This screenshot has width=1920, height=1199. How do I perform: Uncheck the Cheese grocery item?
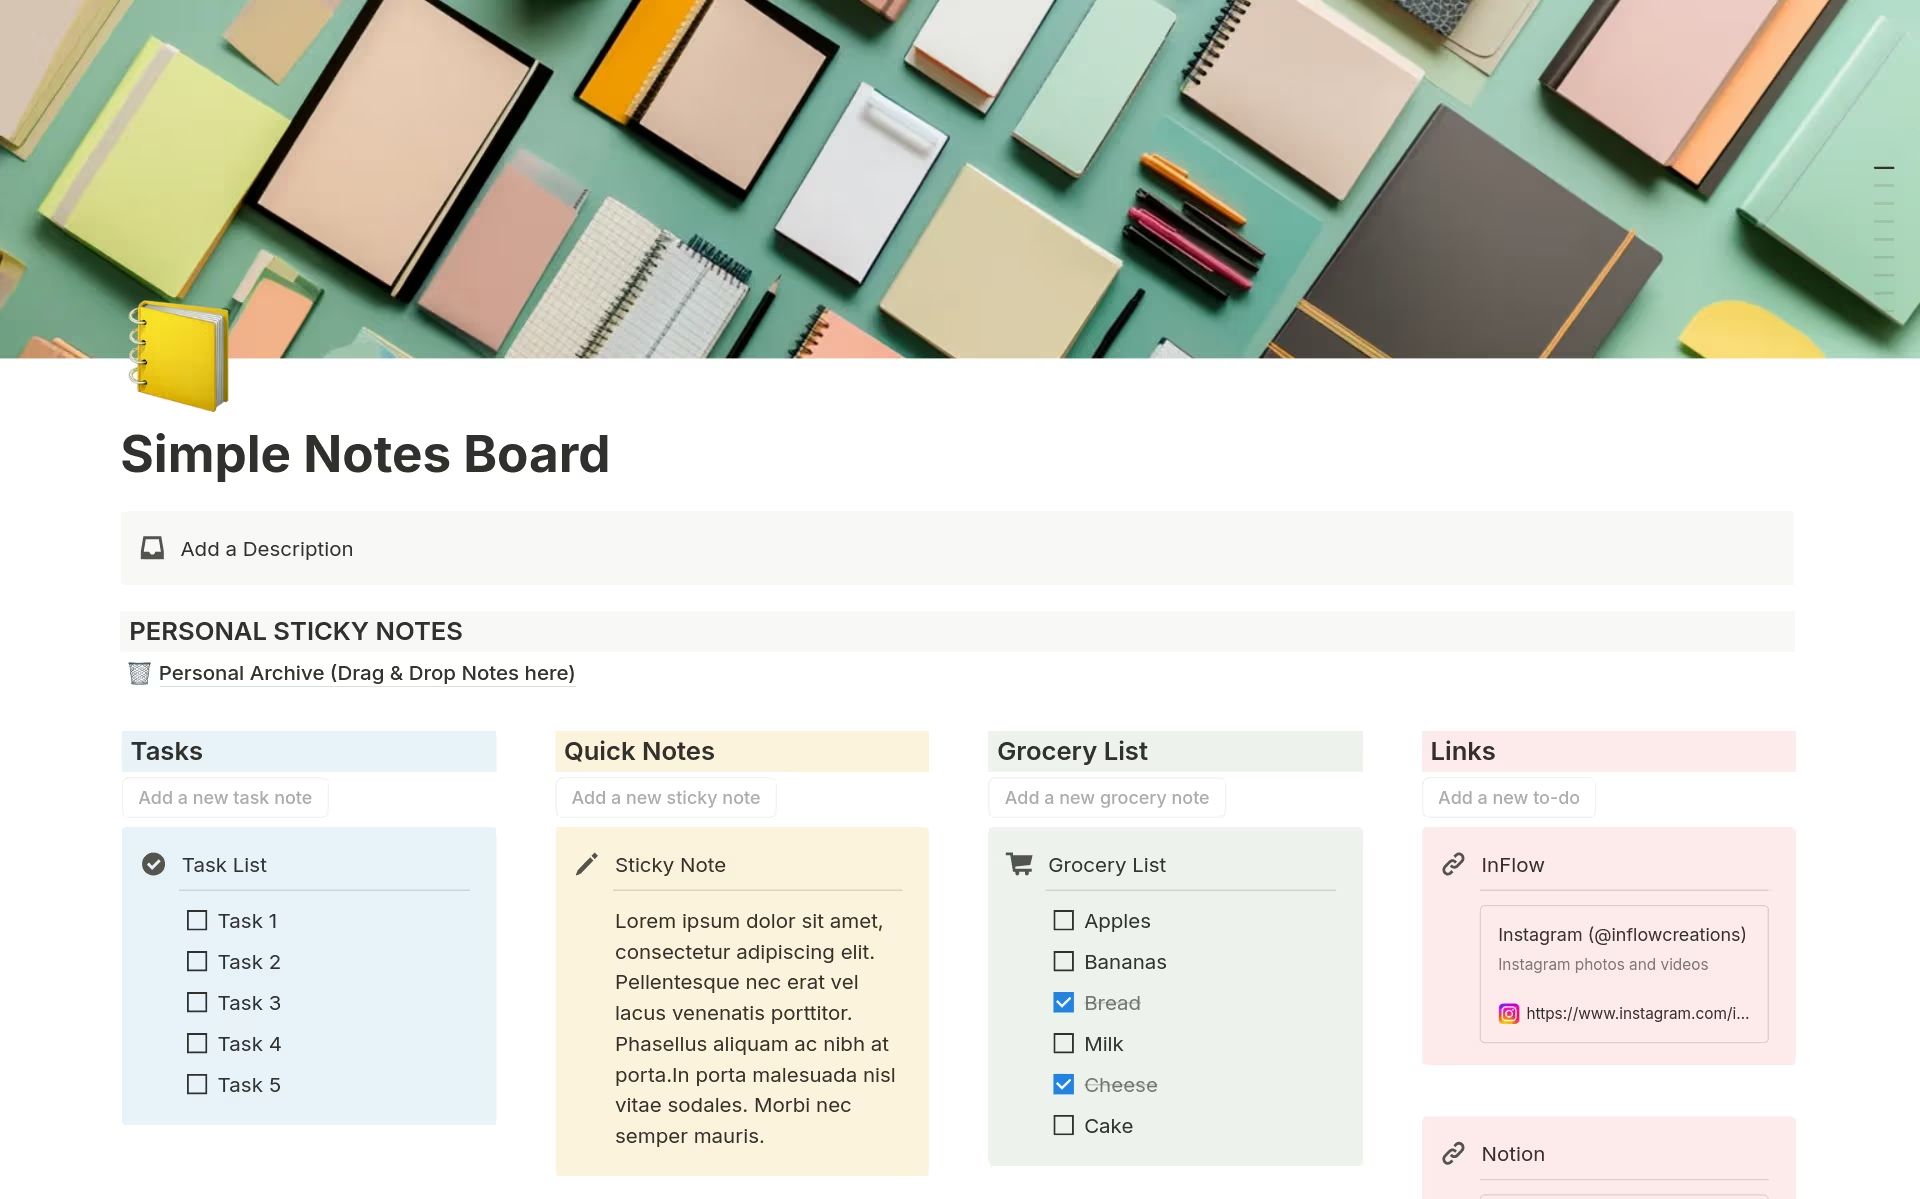[x=1063, y=1084]
